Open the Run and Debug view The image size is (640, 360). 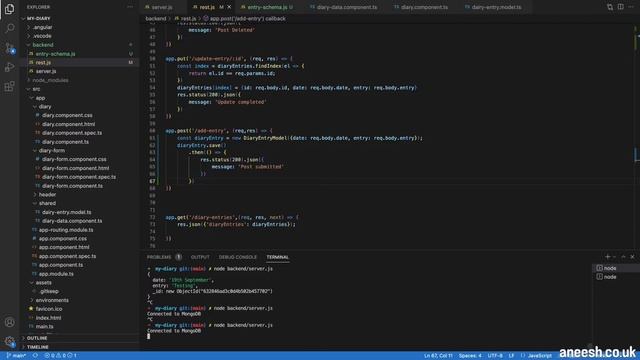tap(9, 67)
